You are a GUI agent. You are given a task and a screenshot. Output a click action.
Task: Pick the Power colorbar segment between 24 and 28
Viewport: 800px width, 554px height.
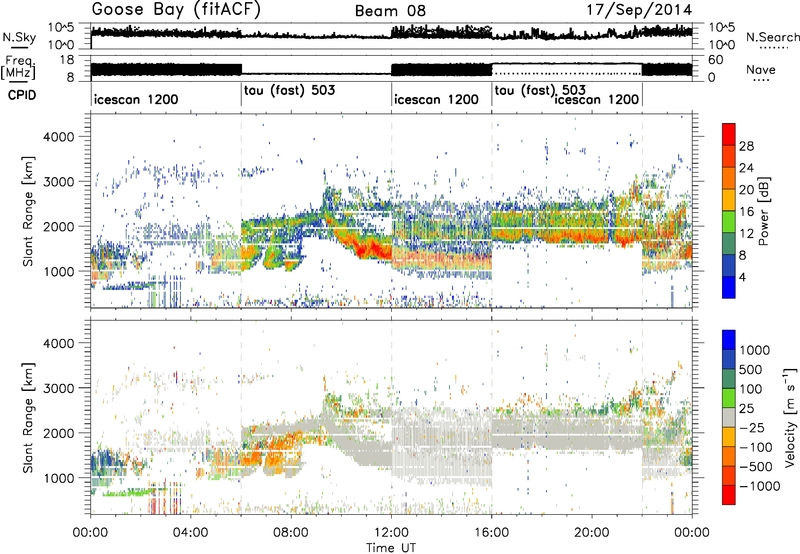pos(729,156)
